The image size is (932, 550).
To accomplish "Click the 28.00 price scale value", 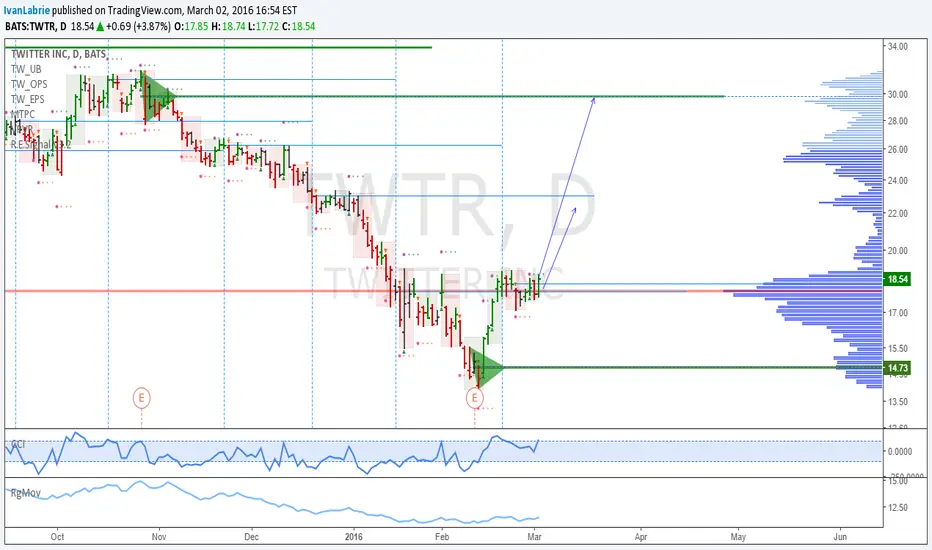I will tap(898, 121).
